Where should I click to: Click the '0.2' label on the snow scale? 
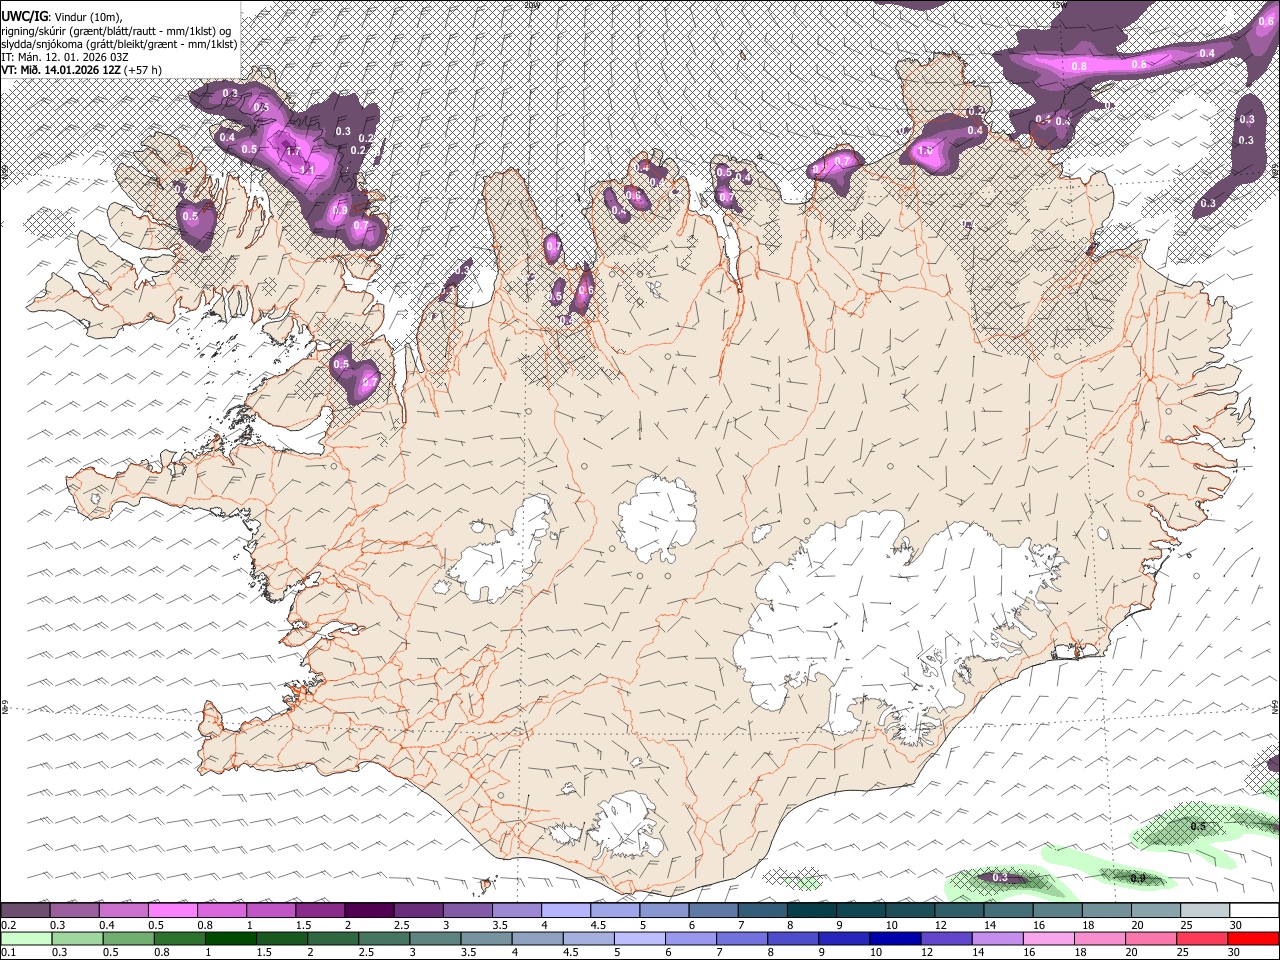click(x=9, y=925)
